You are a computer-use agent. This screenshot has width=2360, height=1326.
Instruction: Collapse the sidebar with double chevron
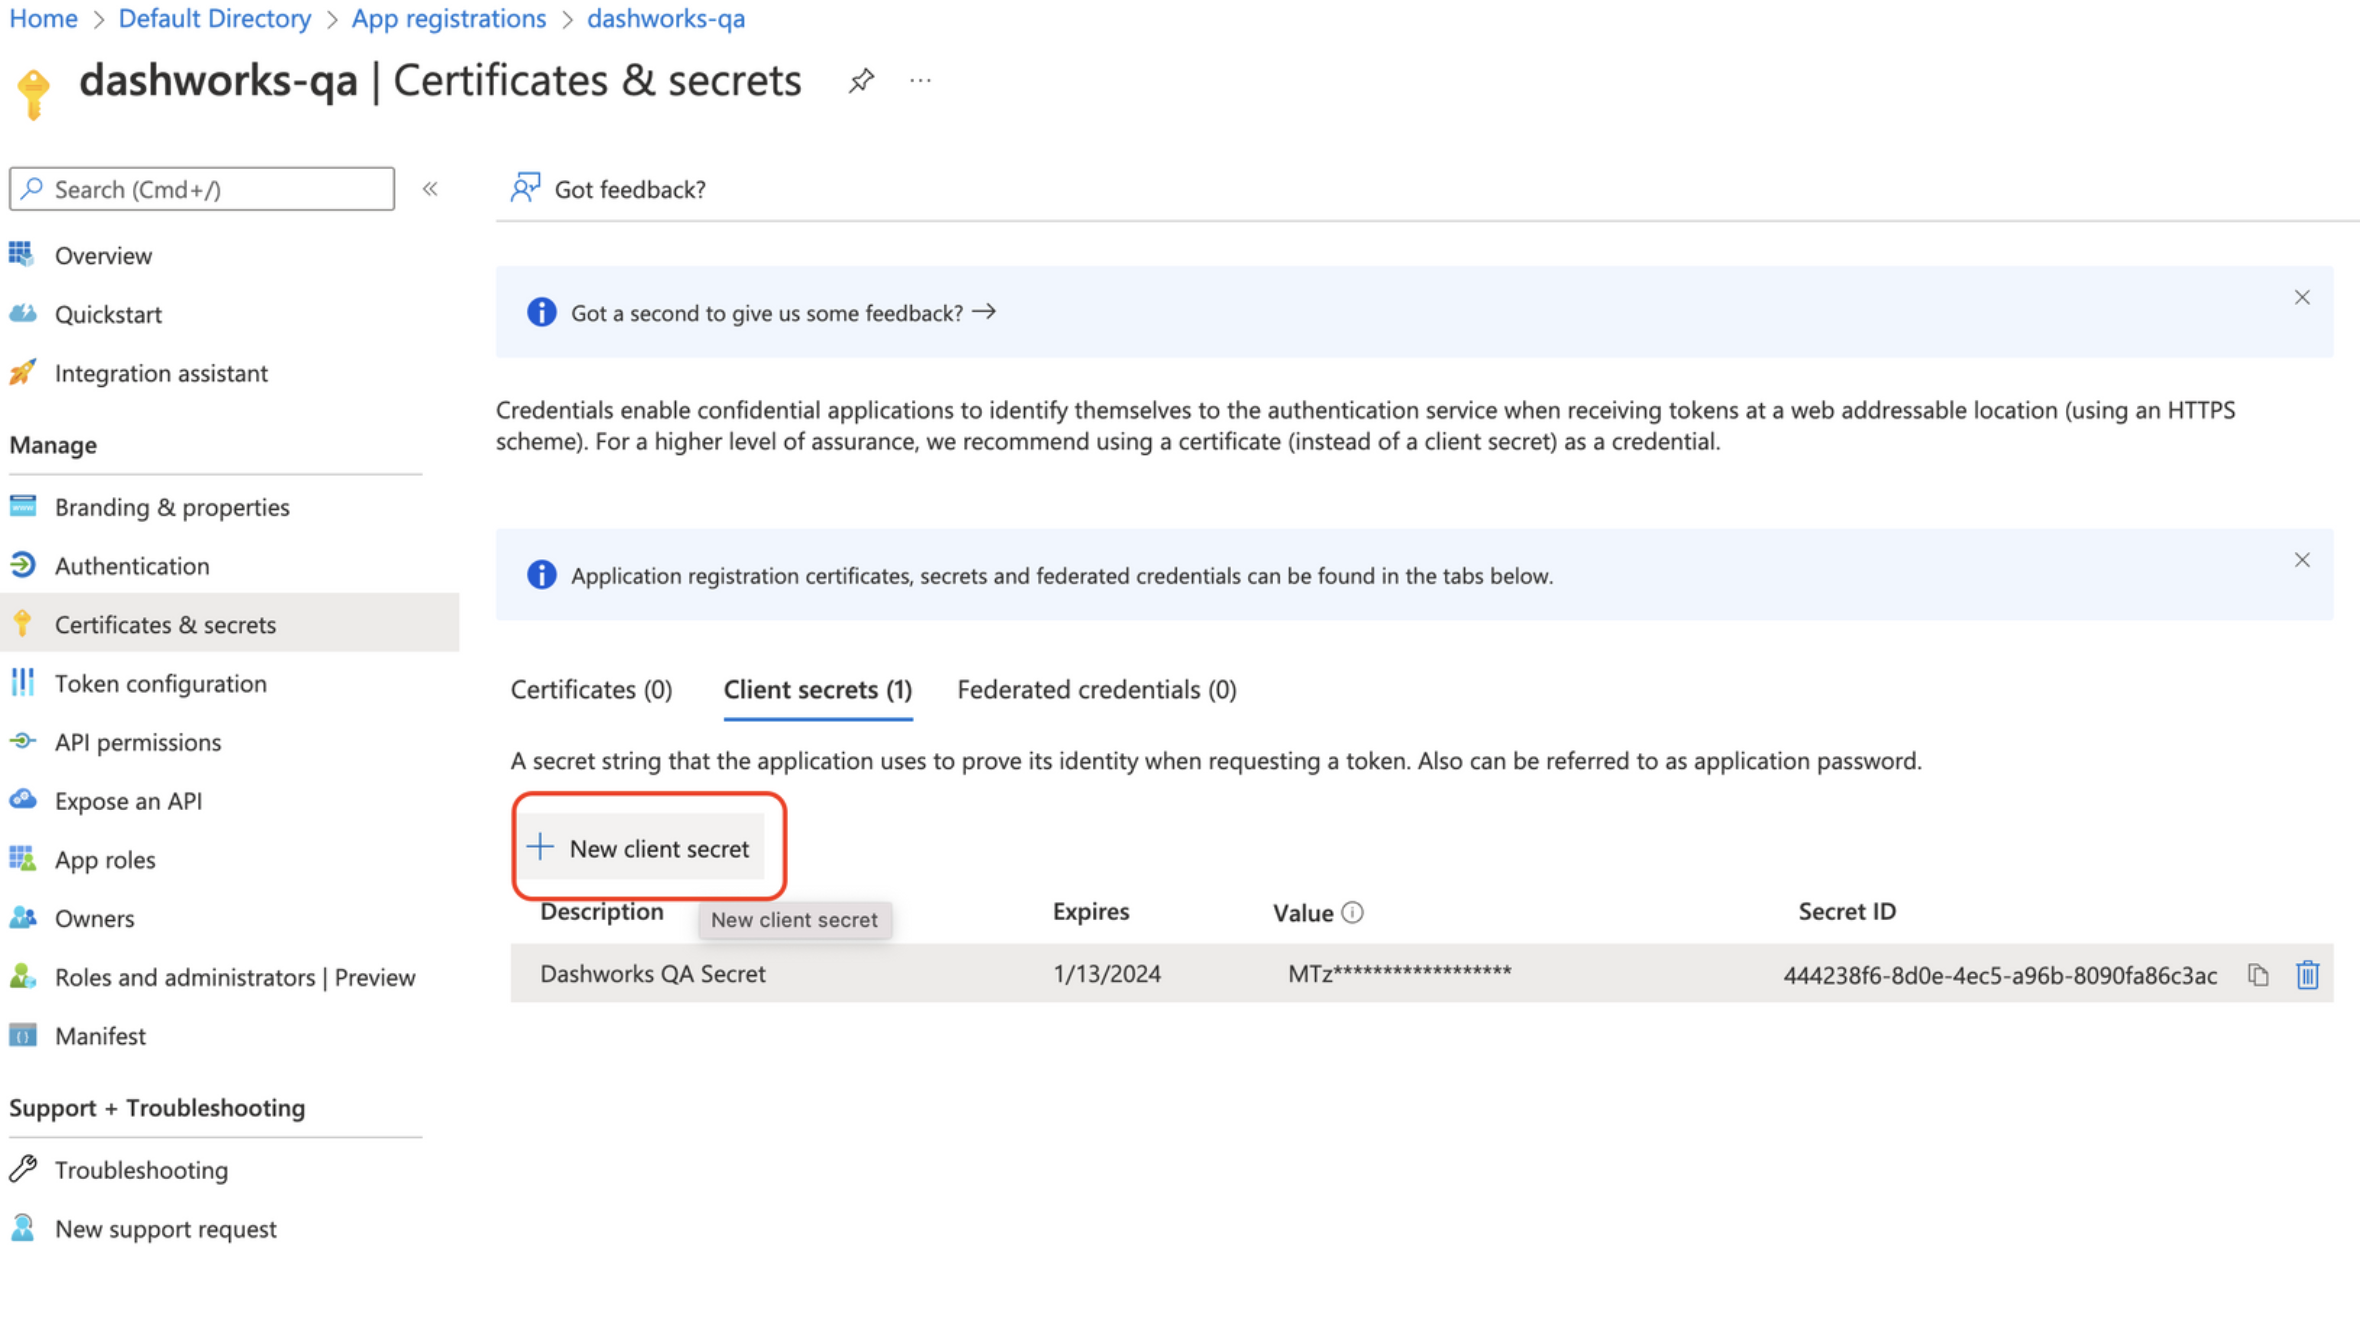pos(430,189)
